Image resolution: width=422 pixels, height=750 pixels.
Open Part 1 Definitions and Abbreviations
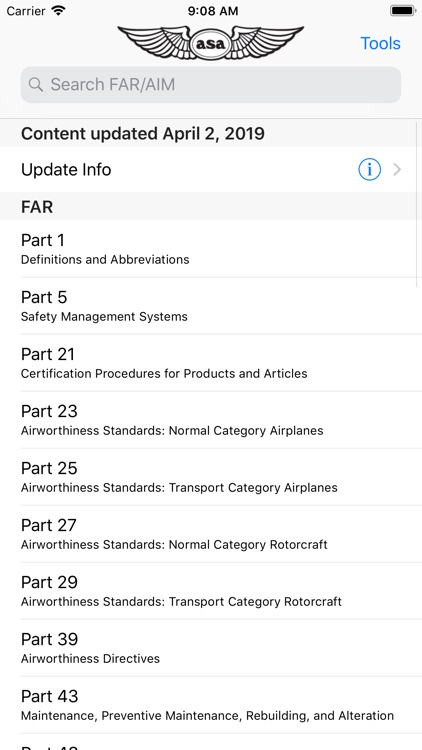[x=211, y=248]
